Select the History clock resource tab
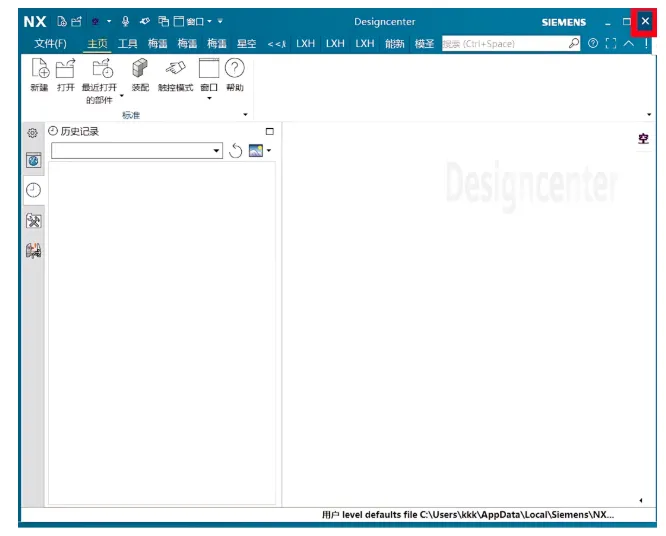The width and height of the screenshot is (666, 536). coord(34,190)
